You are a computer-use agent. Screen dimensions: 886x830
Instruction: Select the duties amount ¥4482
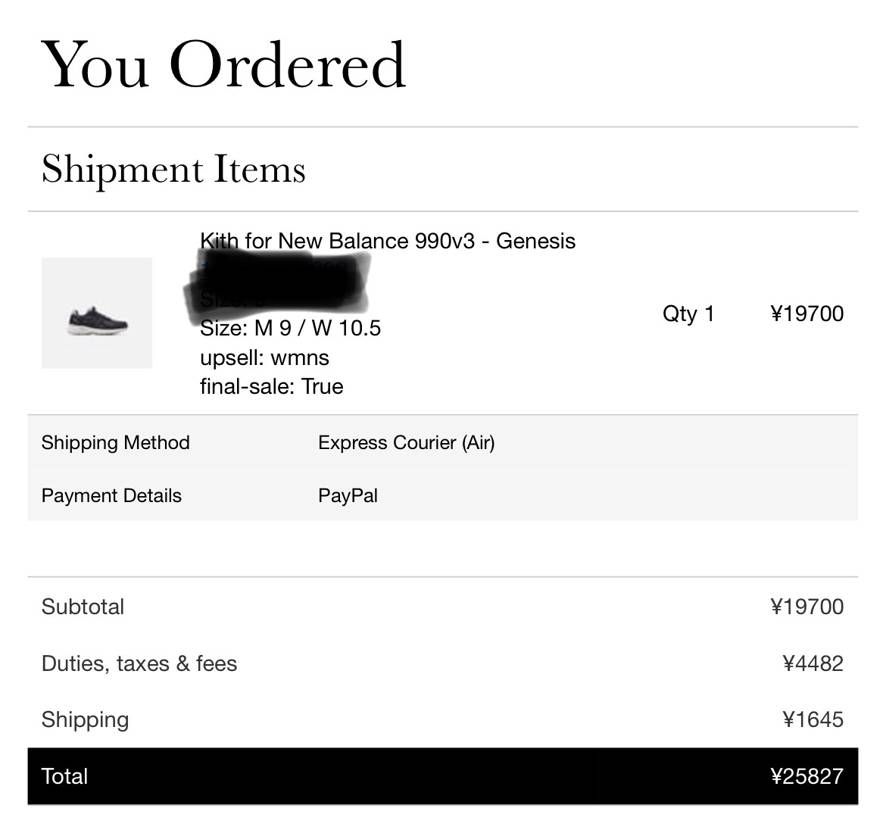[813, 663]
